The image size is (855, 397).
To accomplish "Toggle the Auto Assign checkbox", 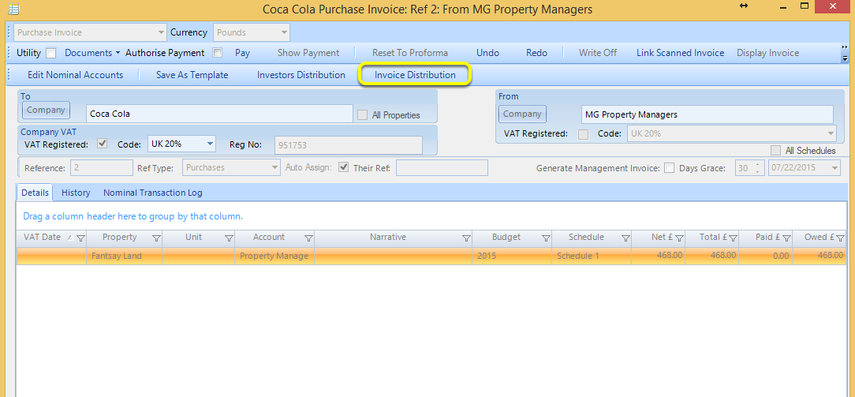I will 344,167.
